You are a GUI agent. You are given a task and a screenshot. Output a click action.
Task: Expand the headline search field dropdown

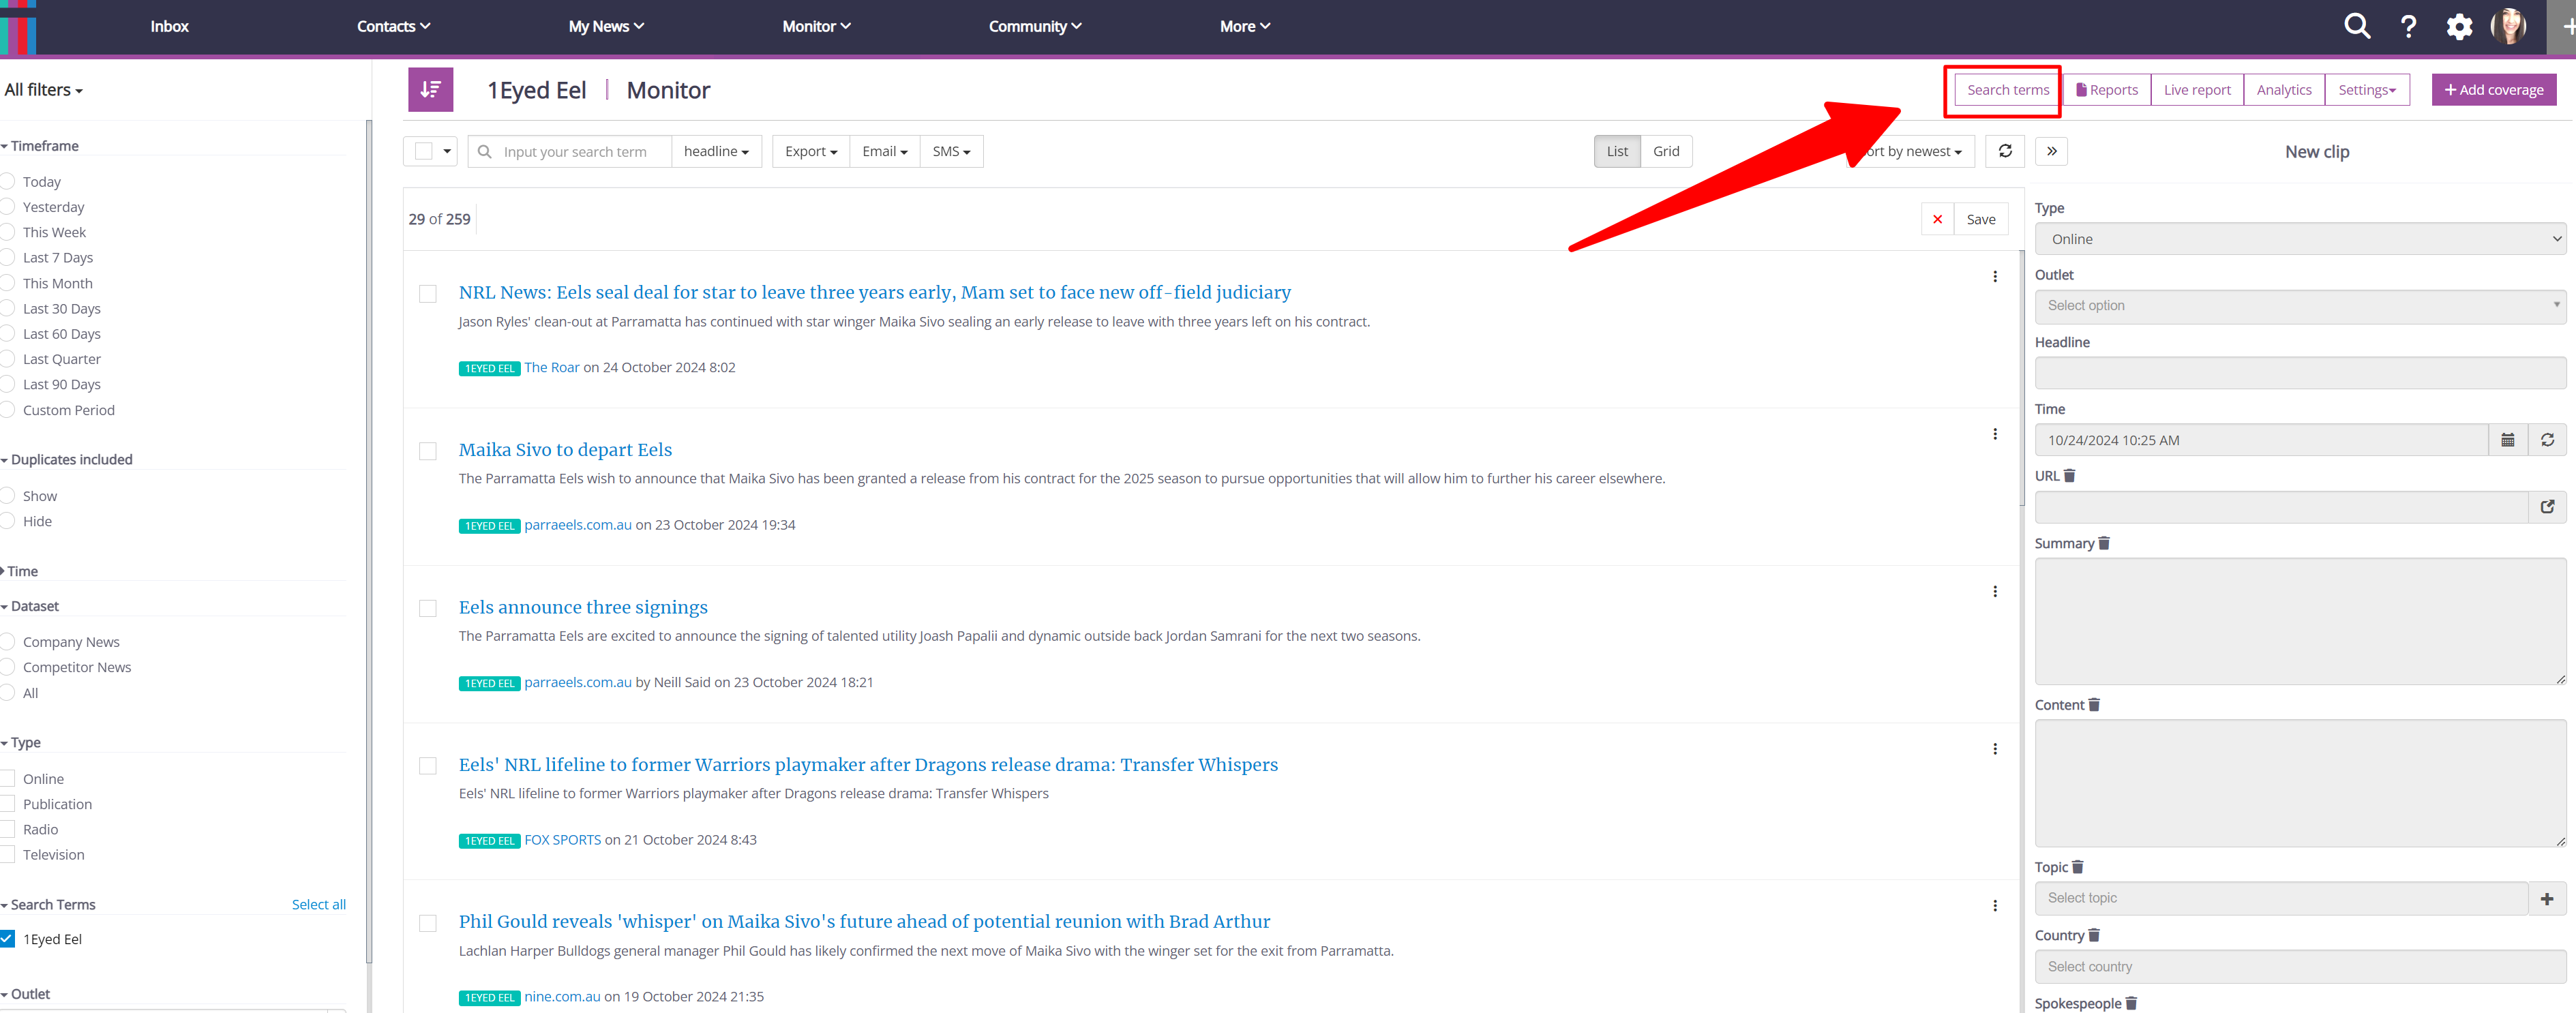coord(716,151)
